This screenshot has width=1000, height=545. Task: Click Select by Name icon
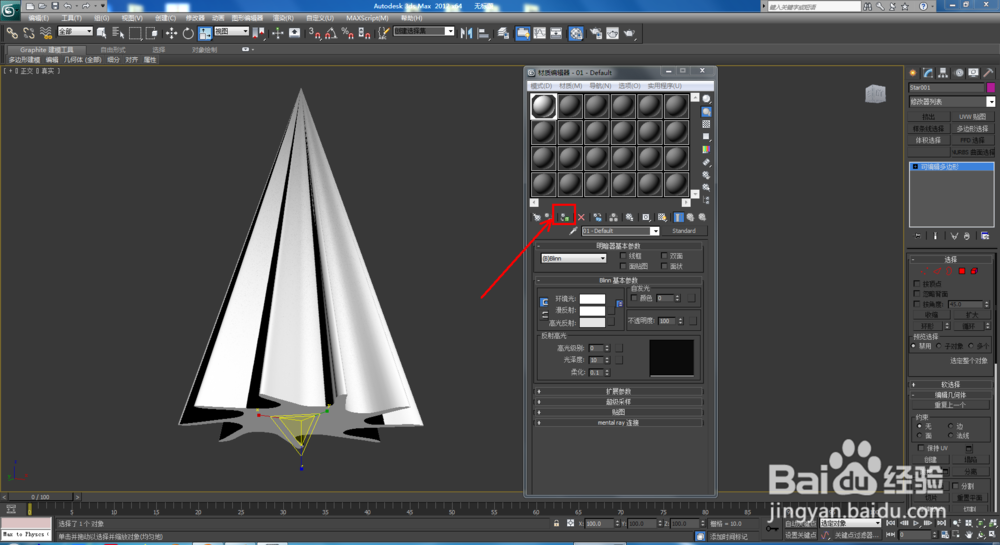(118, 33)
